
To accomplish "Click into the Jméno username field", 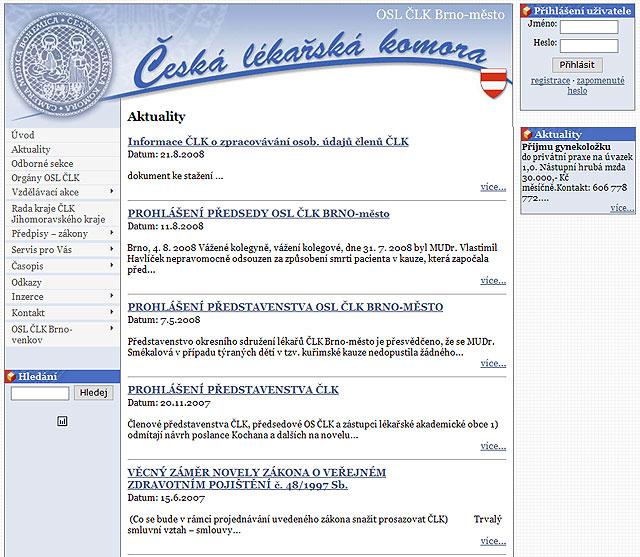I will 589,26.
